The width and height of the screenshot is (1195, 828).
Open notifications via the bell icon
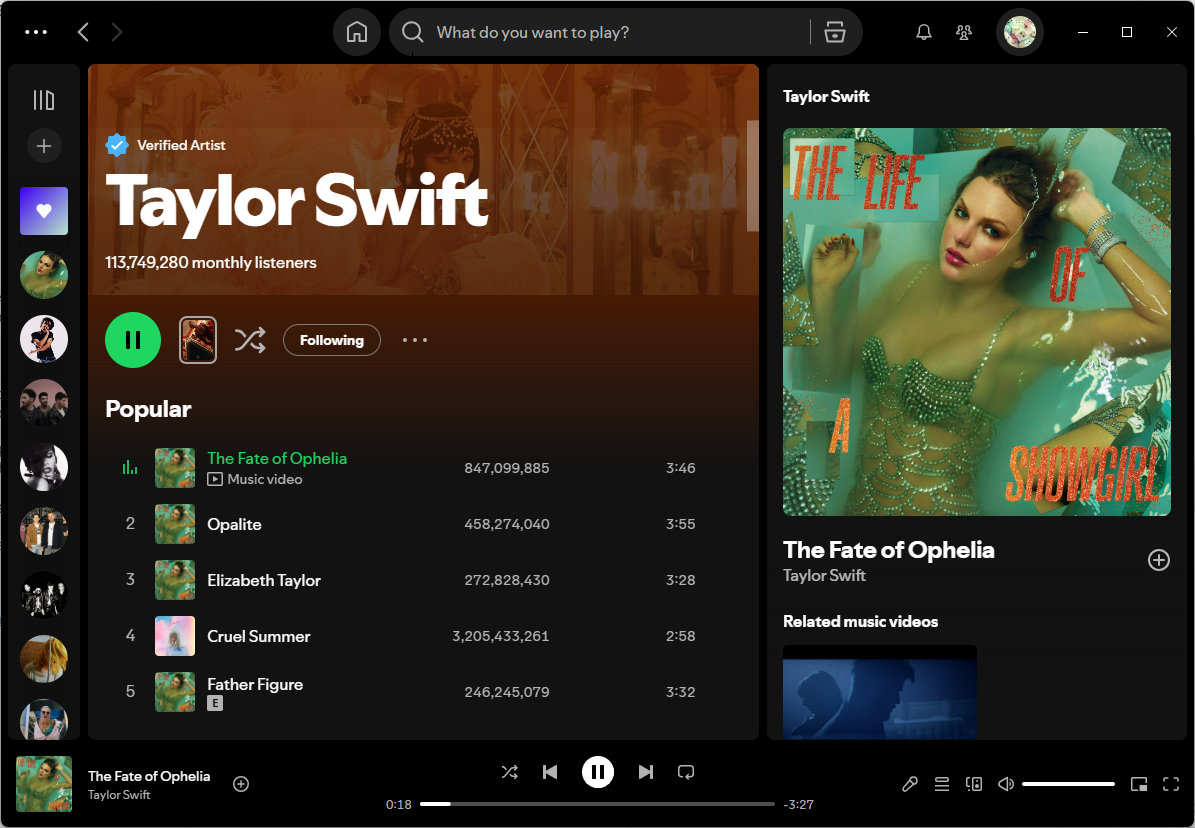(x=923, y=32)
